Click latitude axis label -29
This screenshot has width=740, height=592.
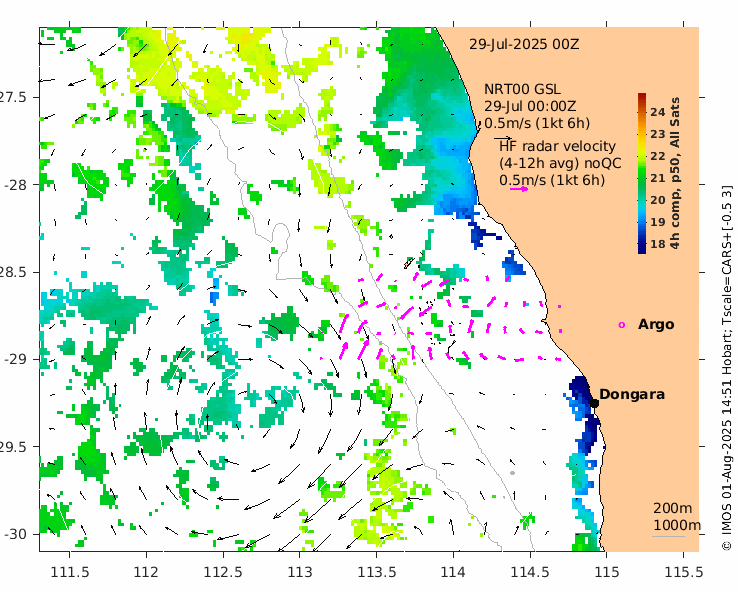(16, 359)
